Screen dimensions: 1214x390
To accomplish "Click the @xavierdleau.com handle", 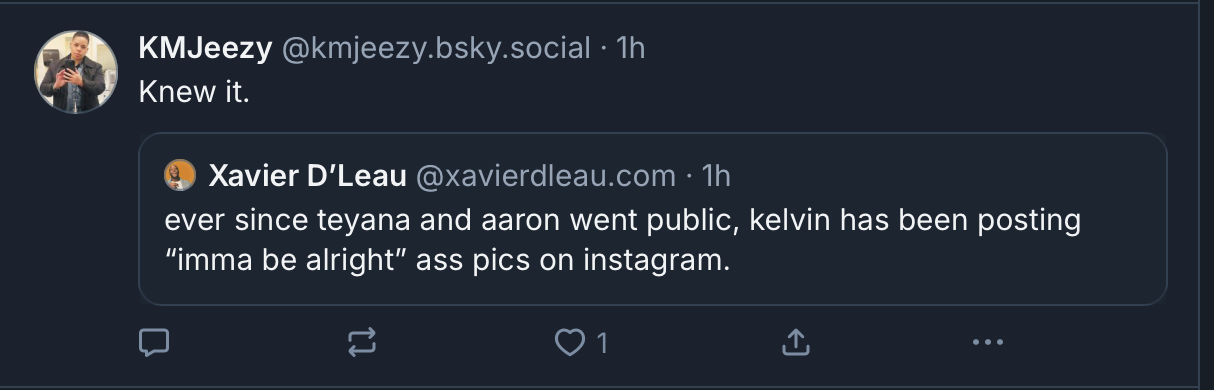I will [x=545, y=176].
